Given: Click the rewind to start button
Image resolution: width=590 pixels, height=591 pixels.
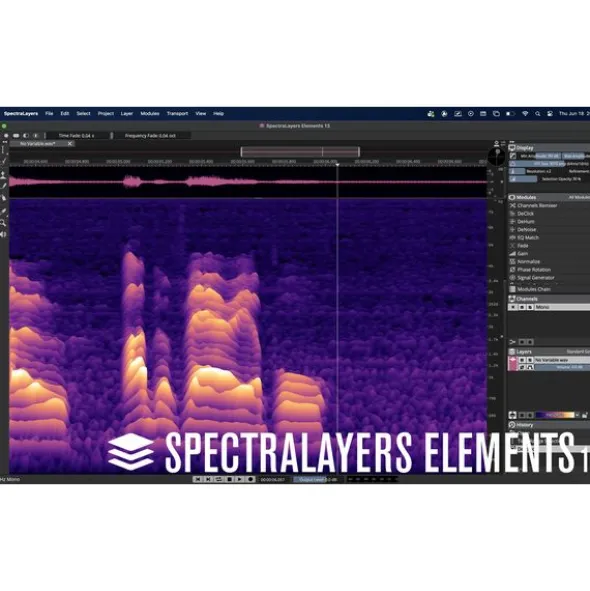Looking at the screenshot, I should tap(197, 479).
